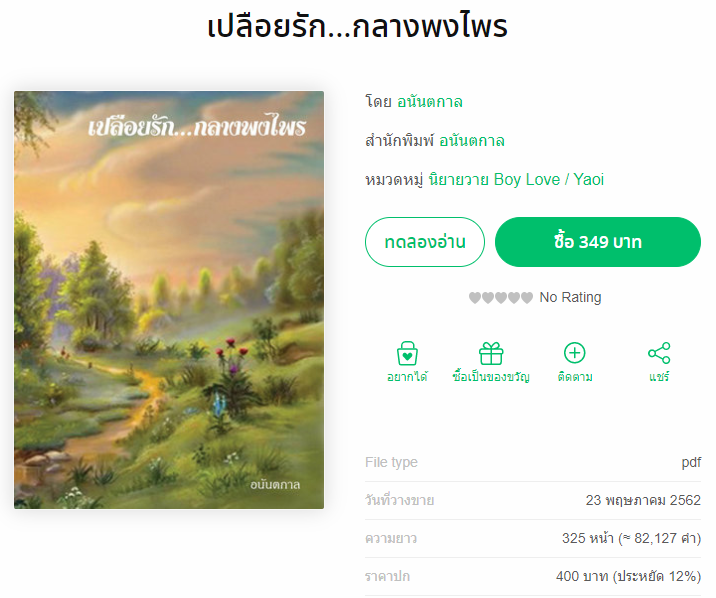Click the wishlist bag heart icon
Image resolution: width=716 pixels, height=598 pixels.
click(407, 353)
